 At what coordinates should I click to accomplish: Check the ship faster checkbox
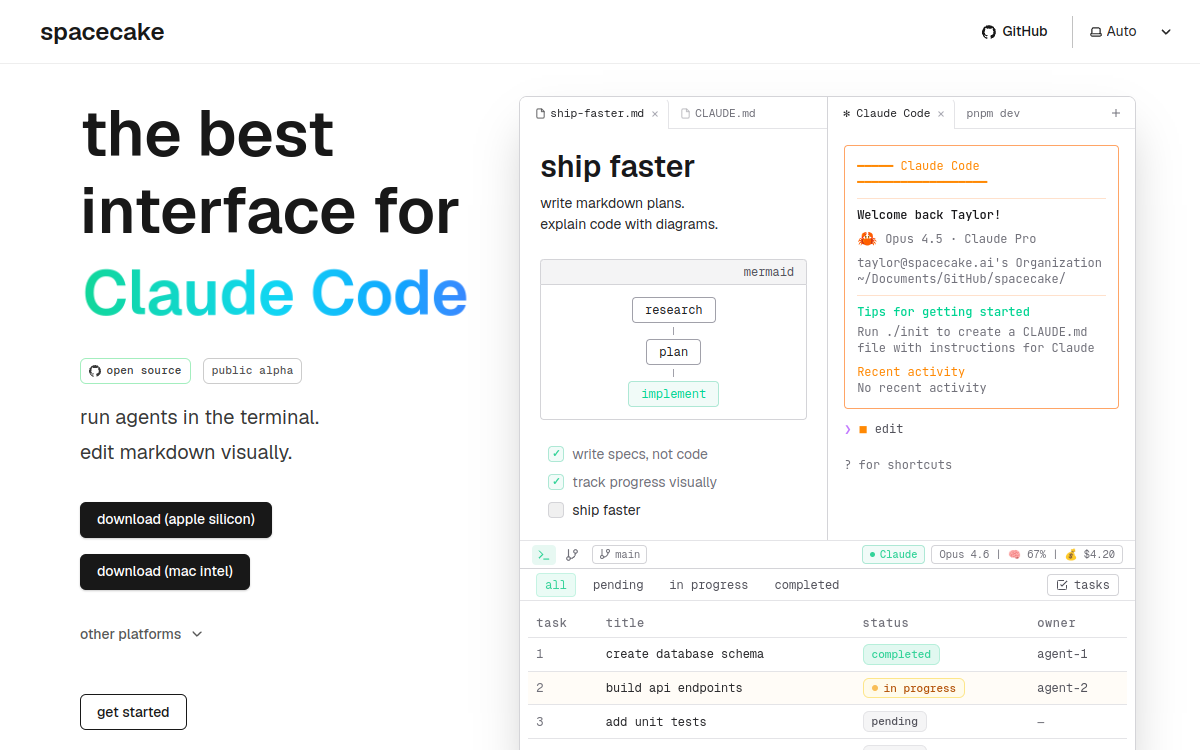point(556,510)
